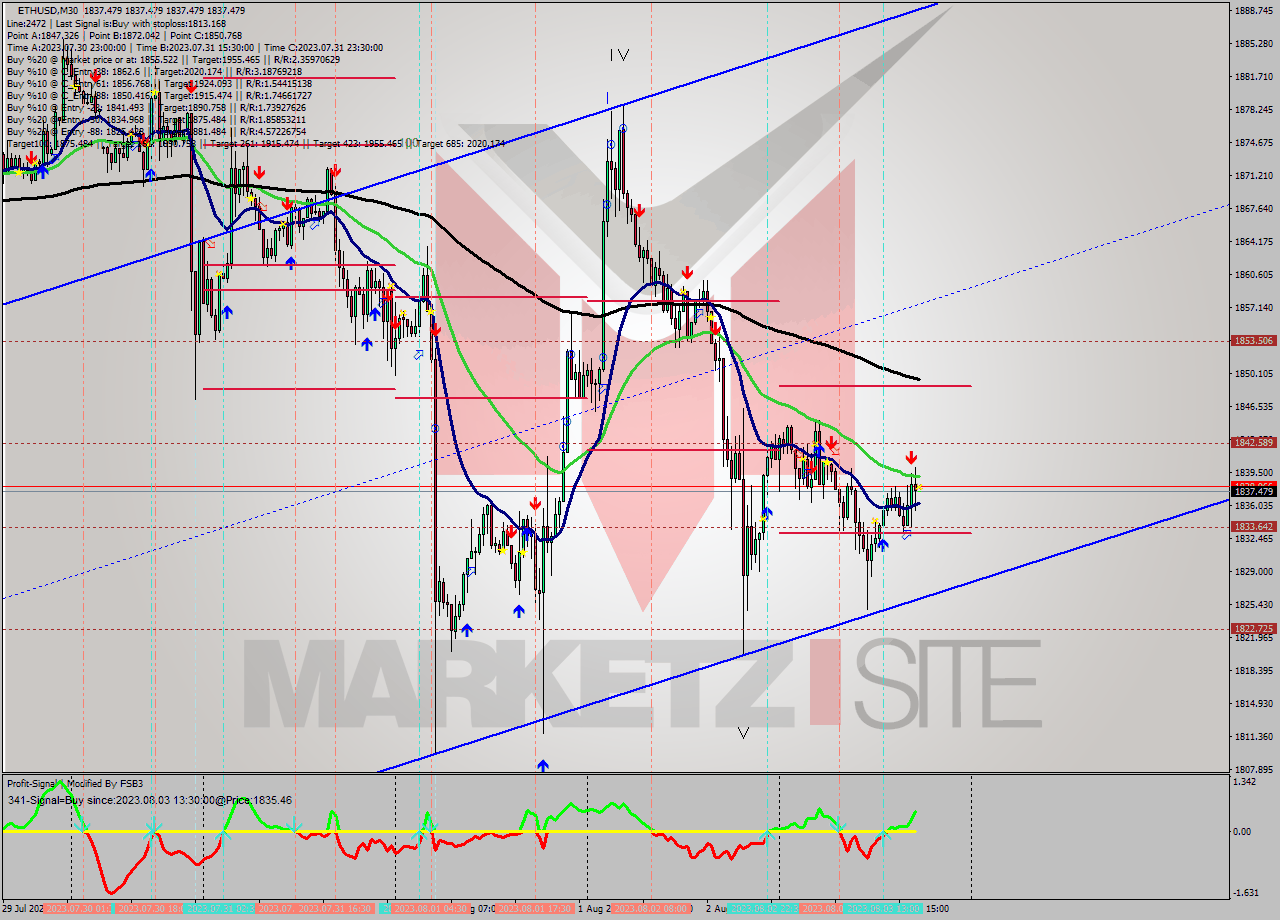1280x920 pixels.
Task: Select the 'Buy %20 @ Market price' line
Action: (174, 59)
